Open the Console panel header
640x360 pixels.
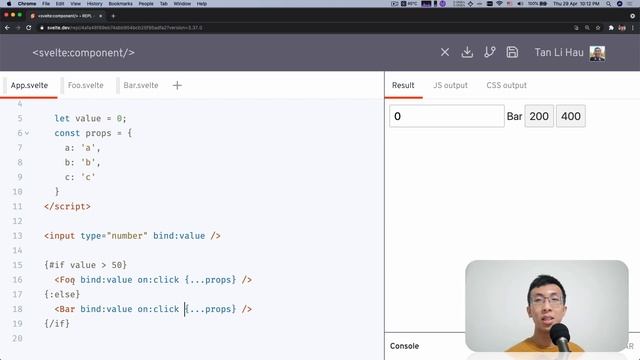pyautogui.click(x=404, y=346)
